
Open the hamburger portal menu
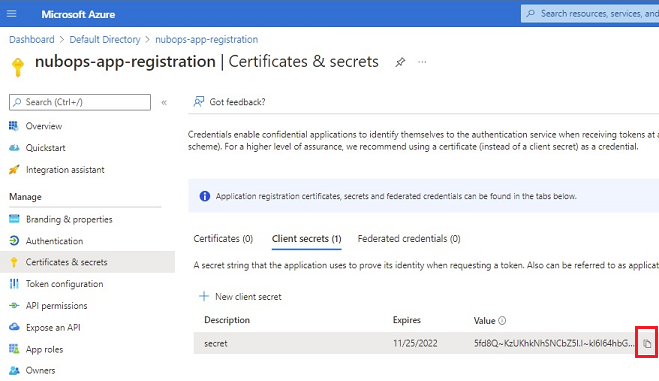pyautogui.click(x=12, y=14)
